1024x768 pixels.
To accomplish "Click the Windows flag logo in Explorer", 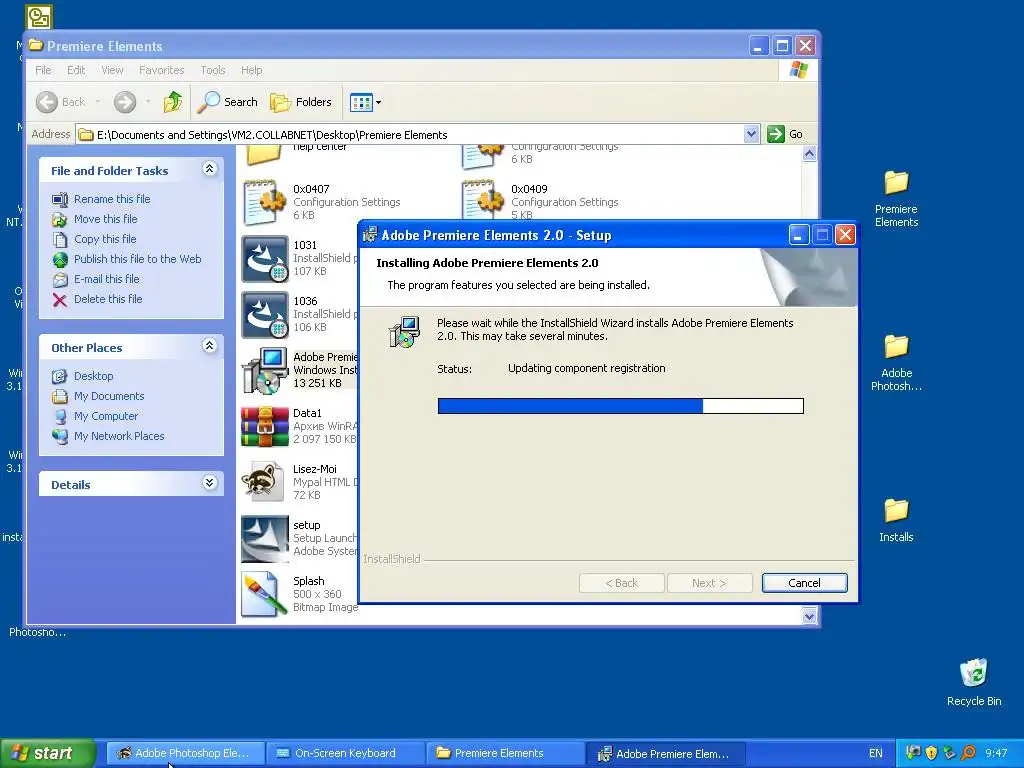I will coord(798,70).
